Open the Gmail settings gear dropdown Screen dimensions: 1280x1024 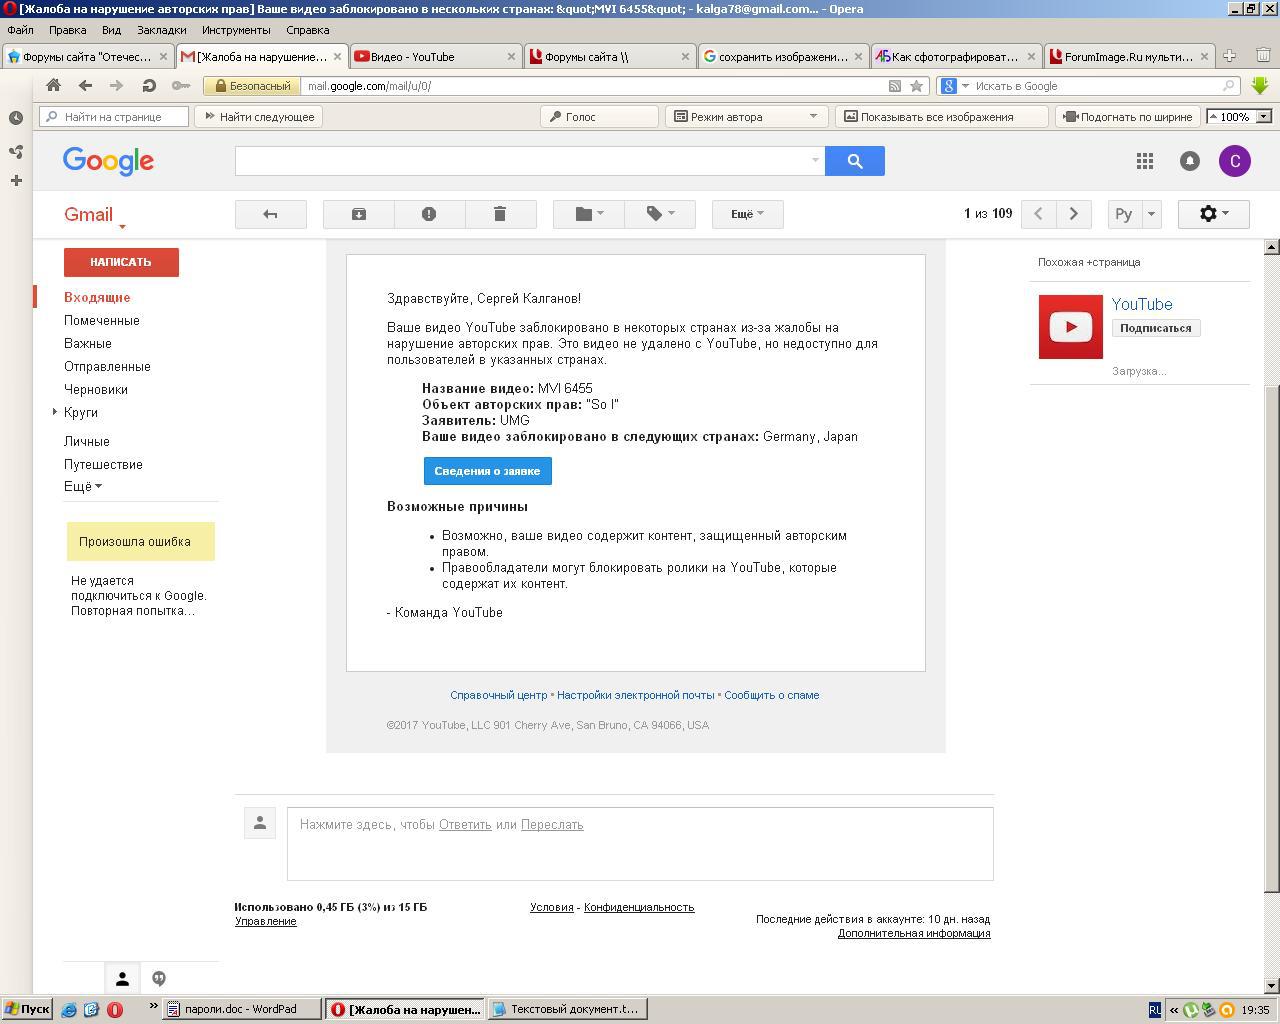1213,214
